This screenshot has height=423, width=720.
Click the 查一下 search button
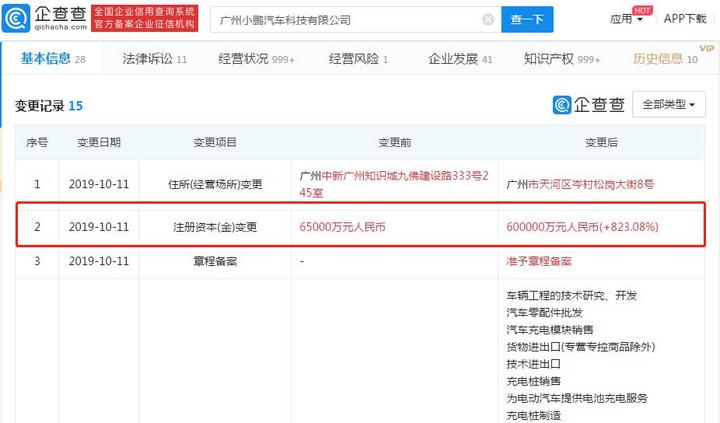click(527, 19)
